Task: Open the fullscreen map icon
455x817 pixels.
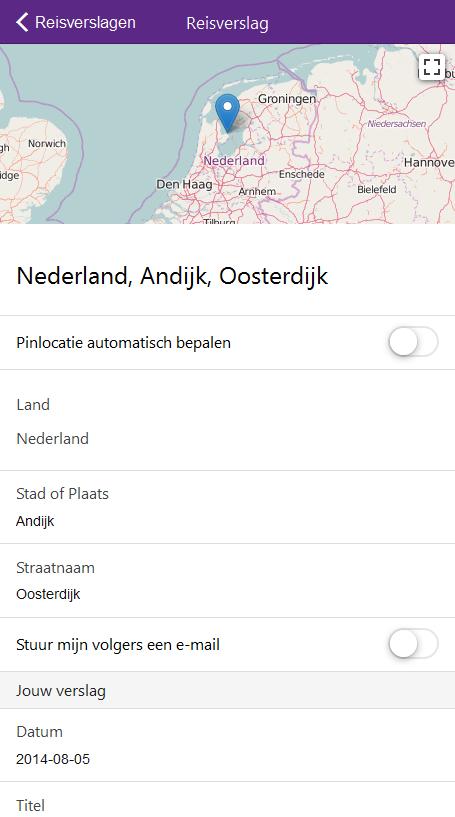Action: [x=432, y=67]
